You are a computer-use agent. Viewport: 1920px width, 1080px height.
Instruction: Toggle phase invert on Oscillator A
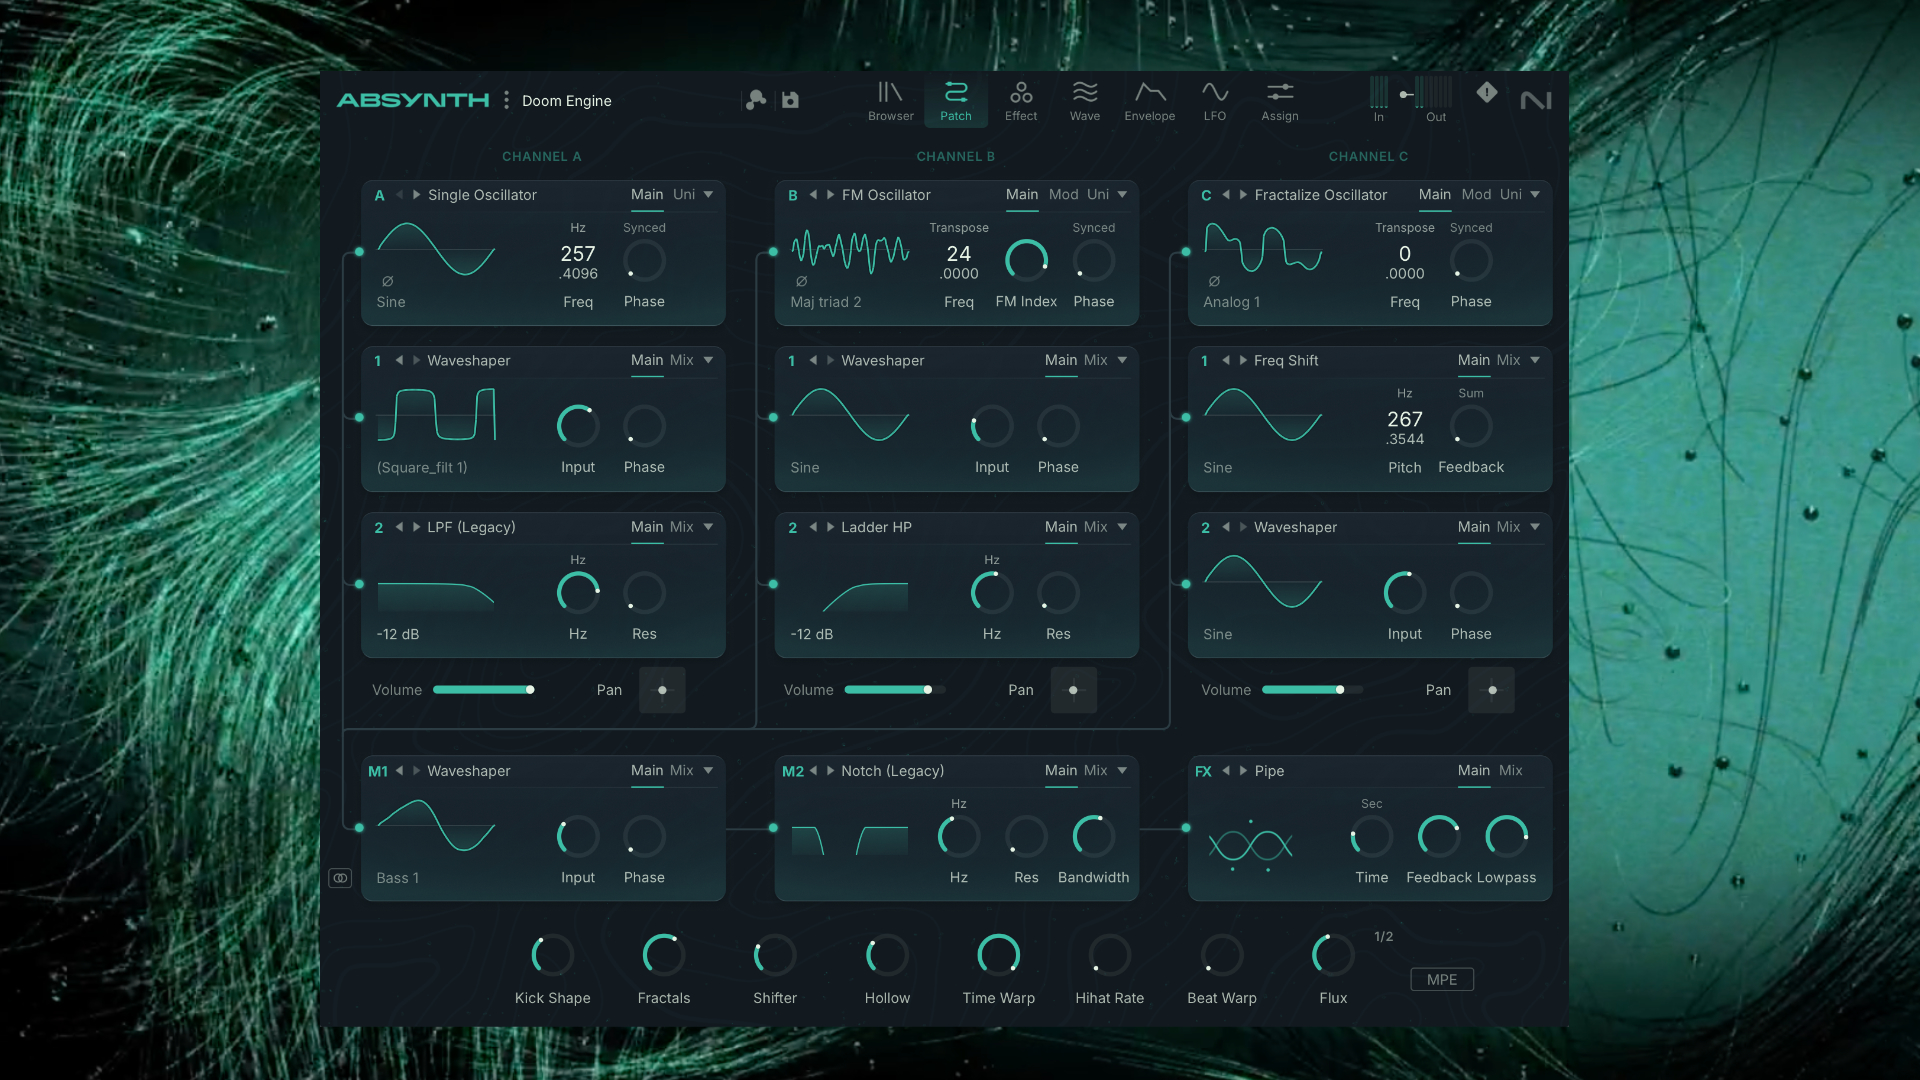[388, 281]
